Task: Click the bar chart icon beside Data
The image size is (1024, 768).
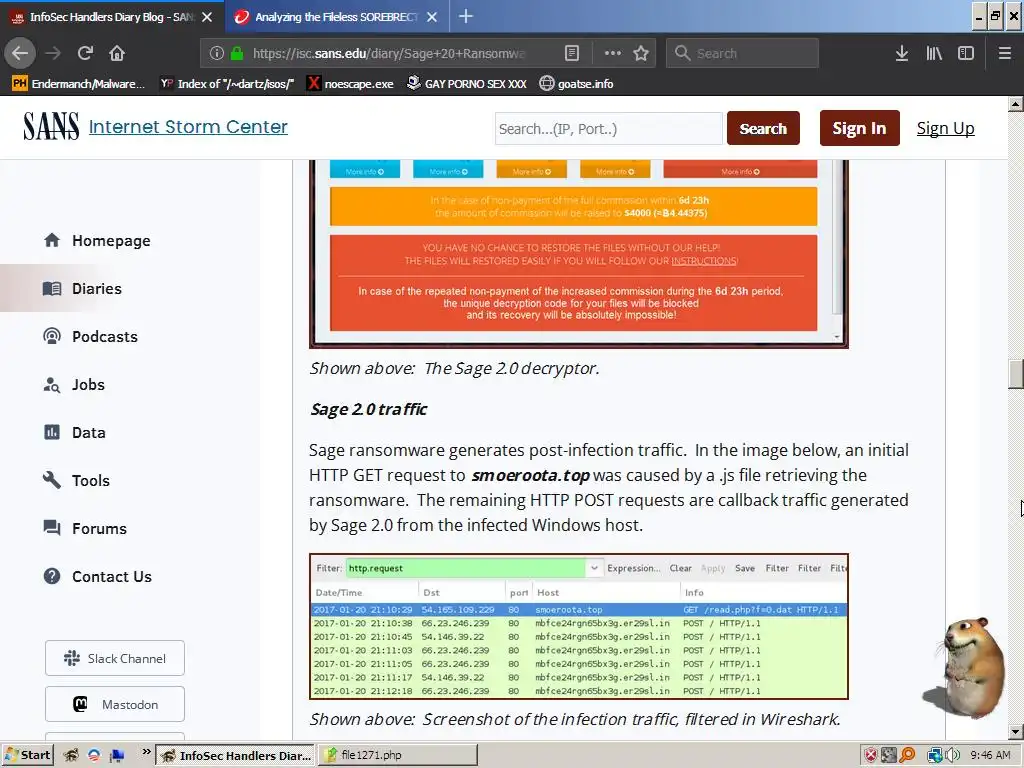Action: pos(52,432)
